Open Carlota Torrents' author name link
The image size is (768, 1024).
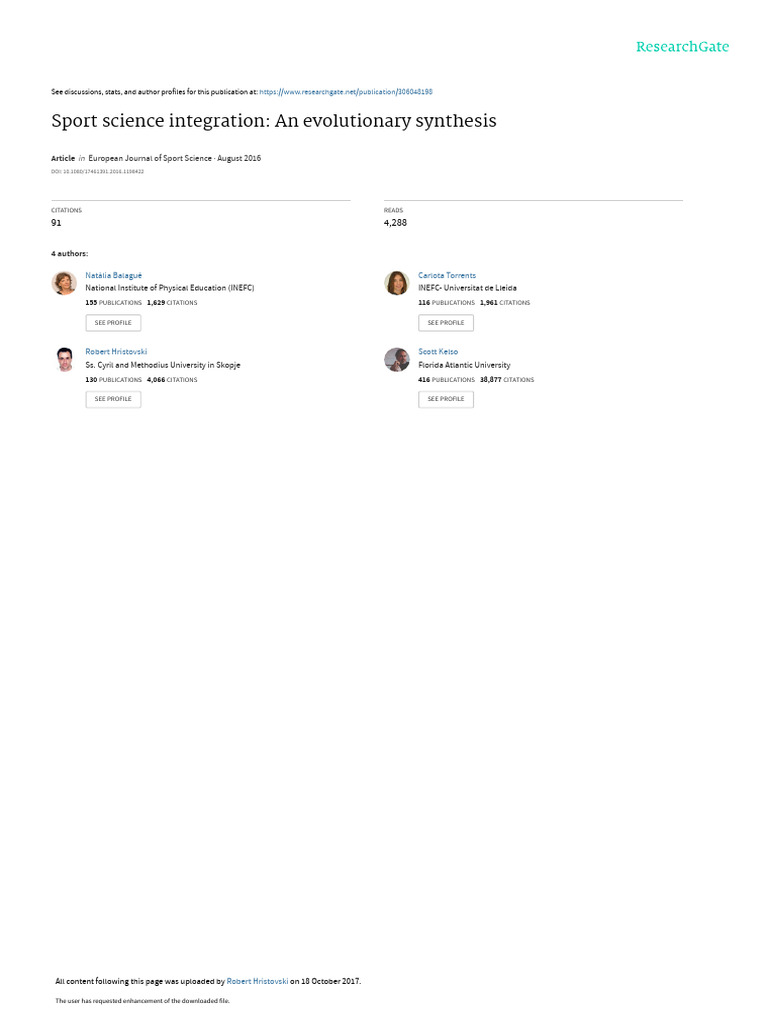pos(447,275)
